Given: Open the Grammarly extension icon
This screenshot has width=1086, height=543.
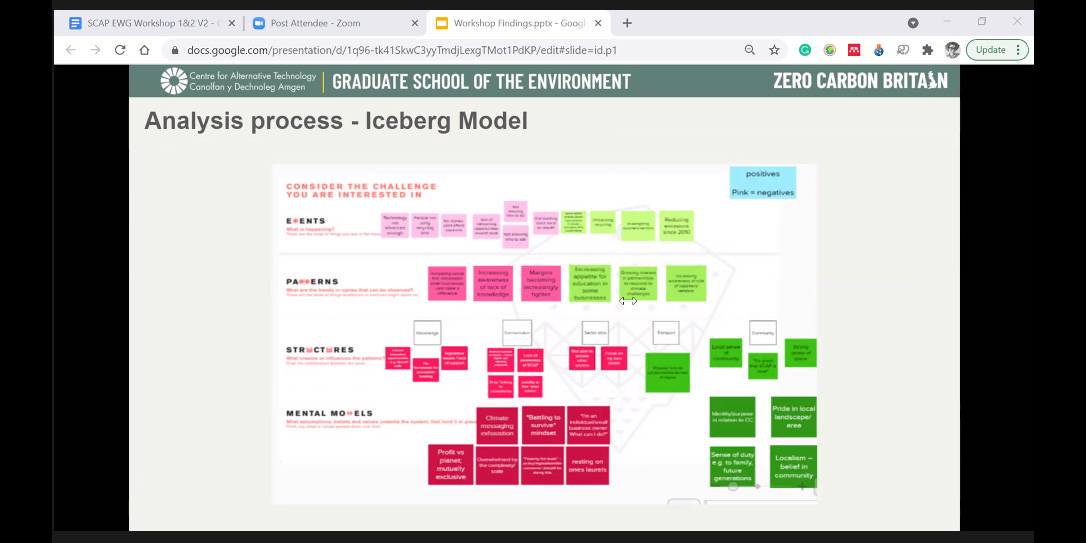Looking at the screenshot, I should (805, 50).
